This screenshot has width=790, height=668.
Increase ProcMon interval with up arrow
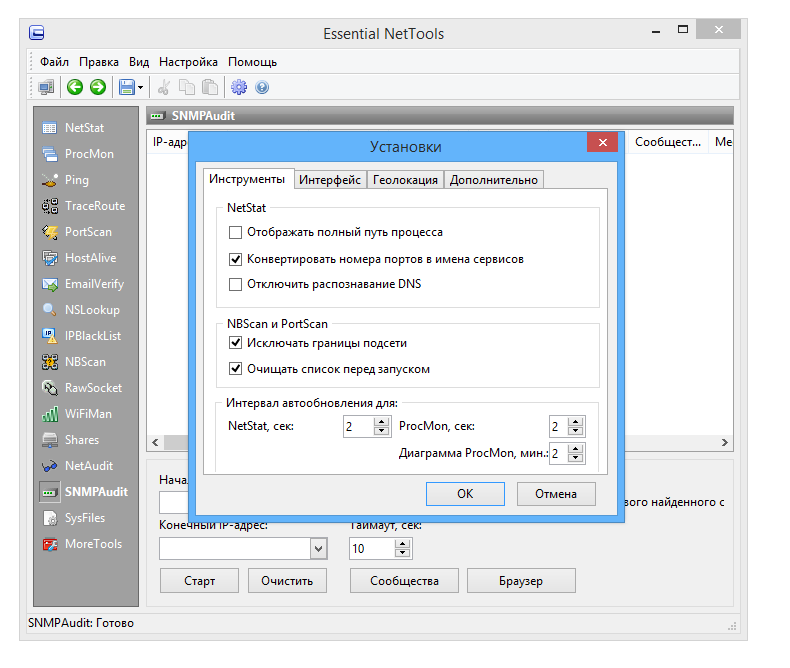pos(576,422)
